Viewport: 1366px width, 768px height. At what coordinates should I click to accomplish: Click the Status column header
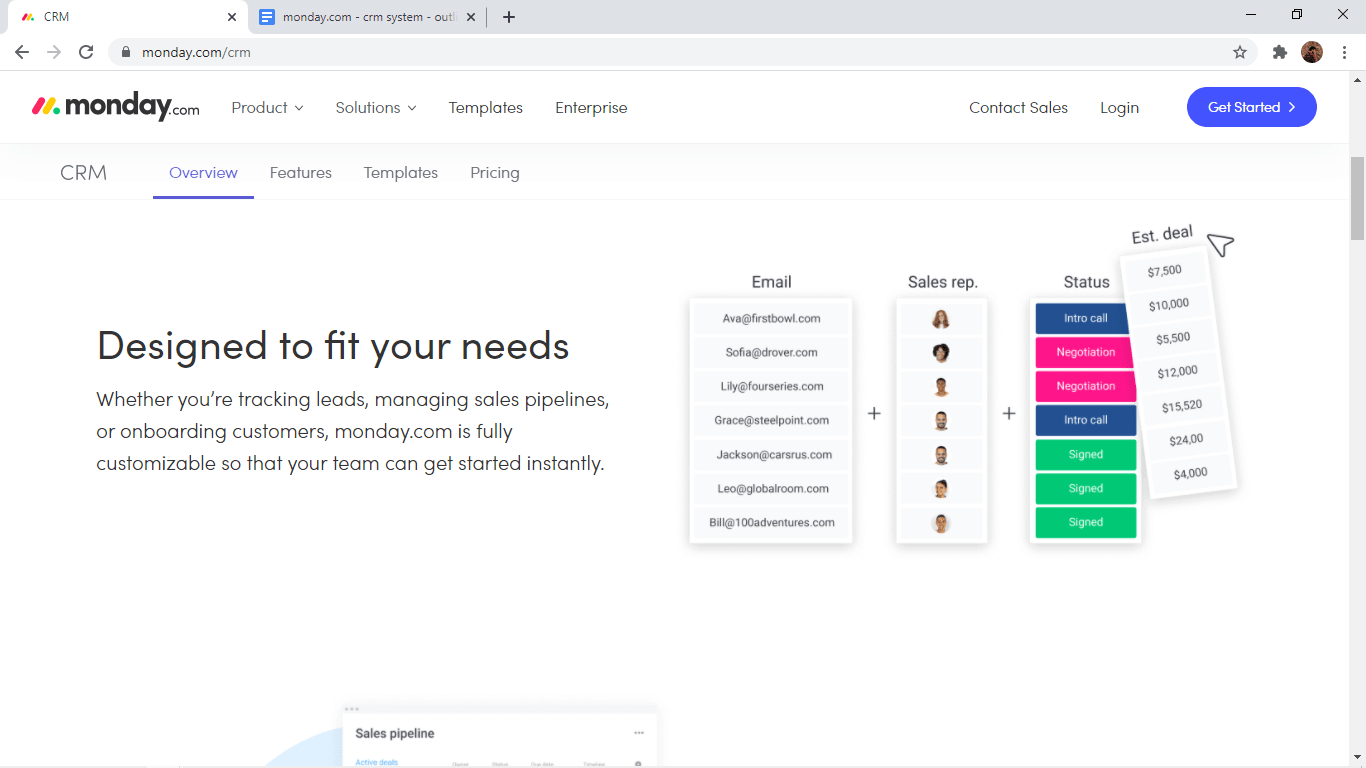[x=1086, y=282]
